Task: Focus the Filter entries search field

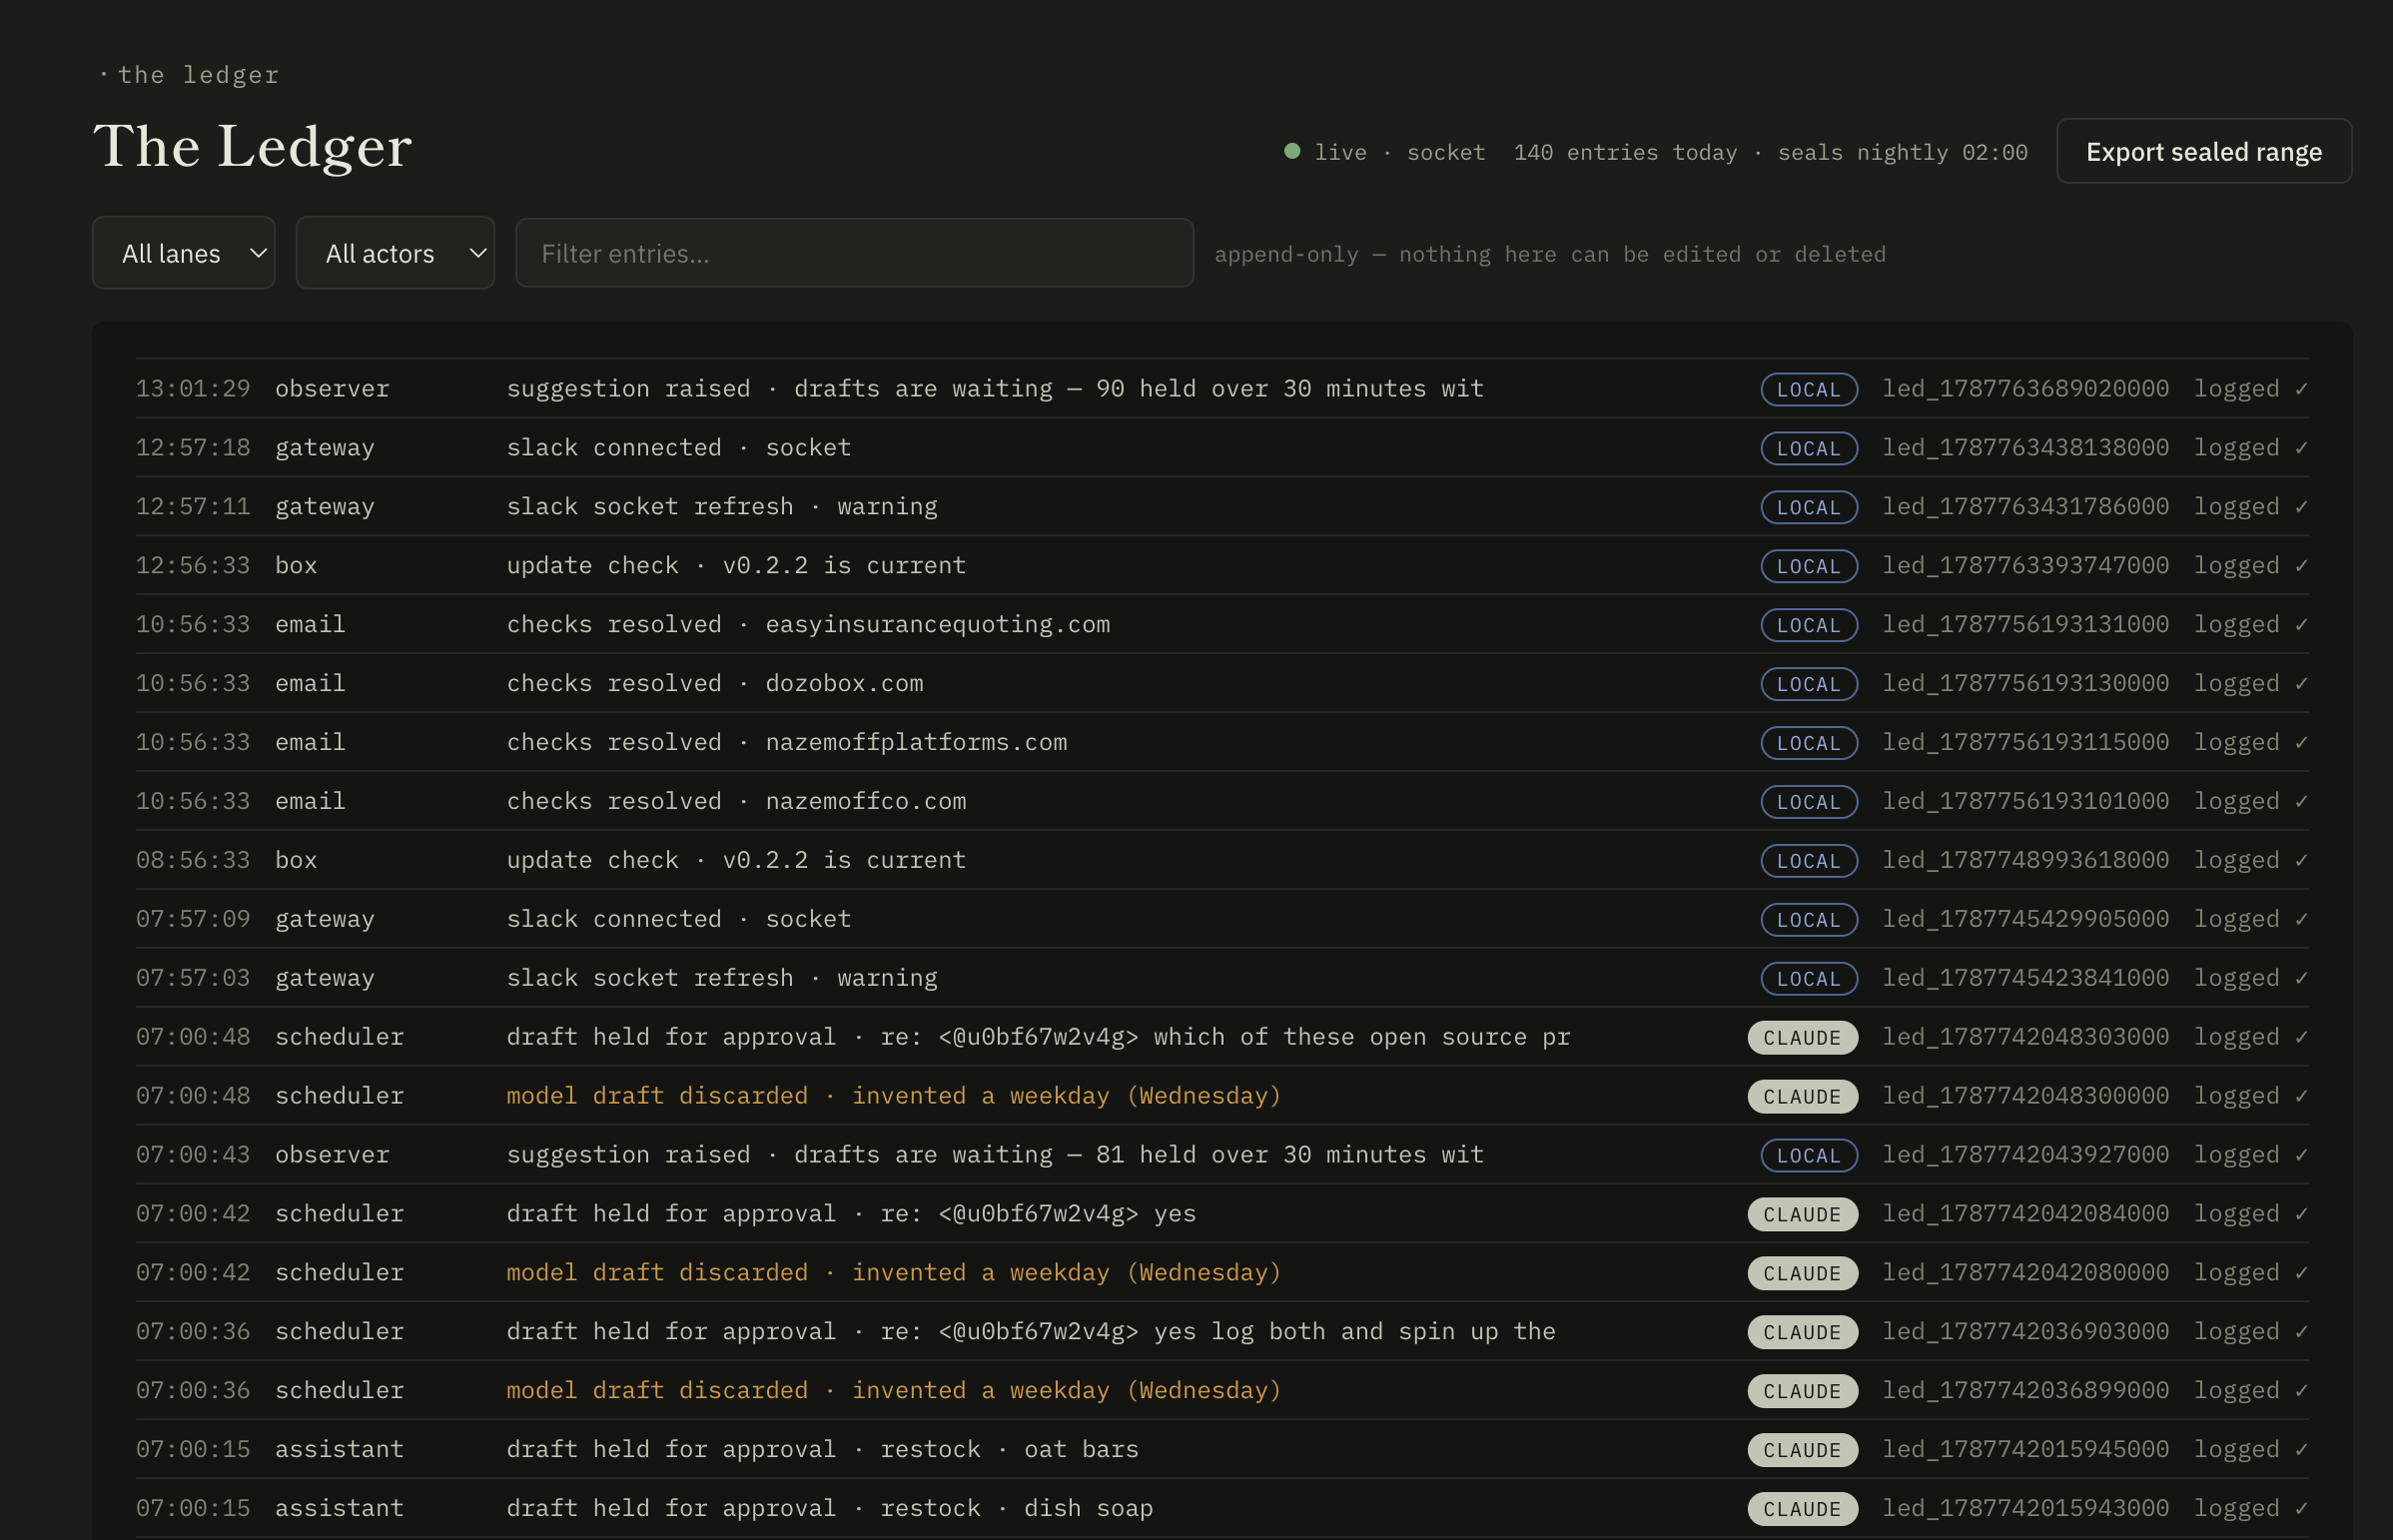Action: click(854, 253)
